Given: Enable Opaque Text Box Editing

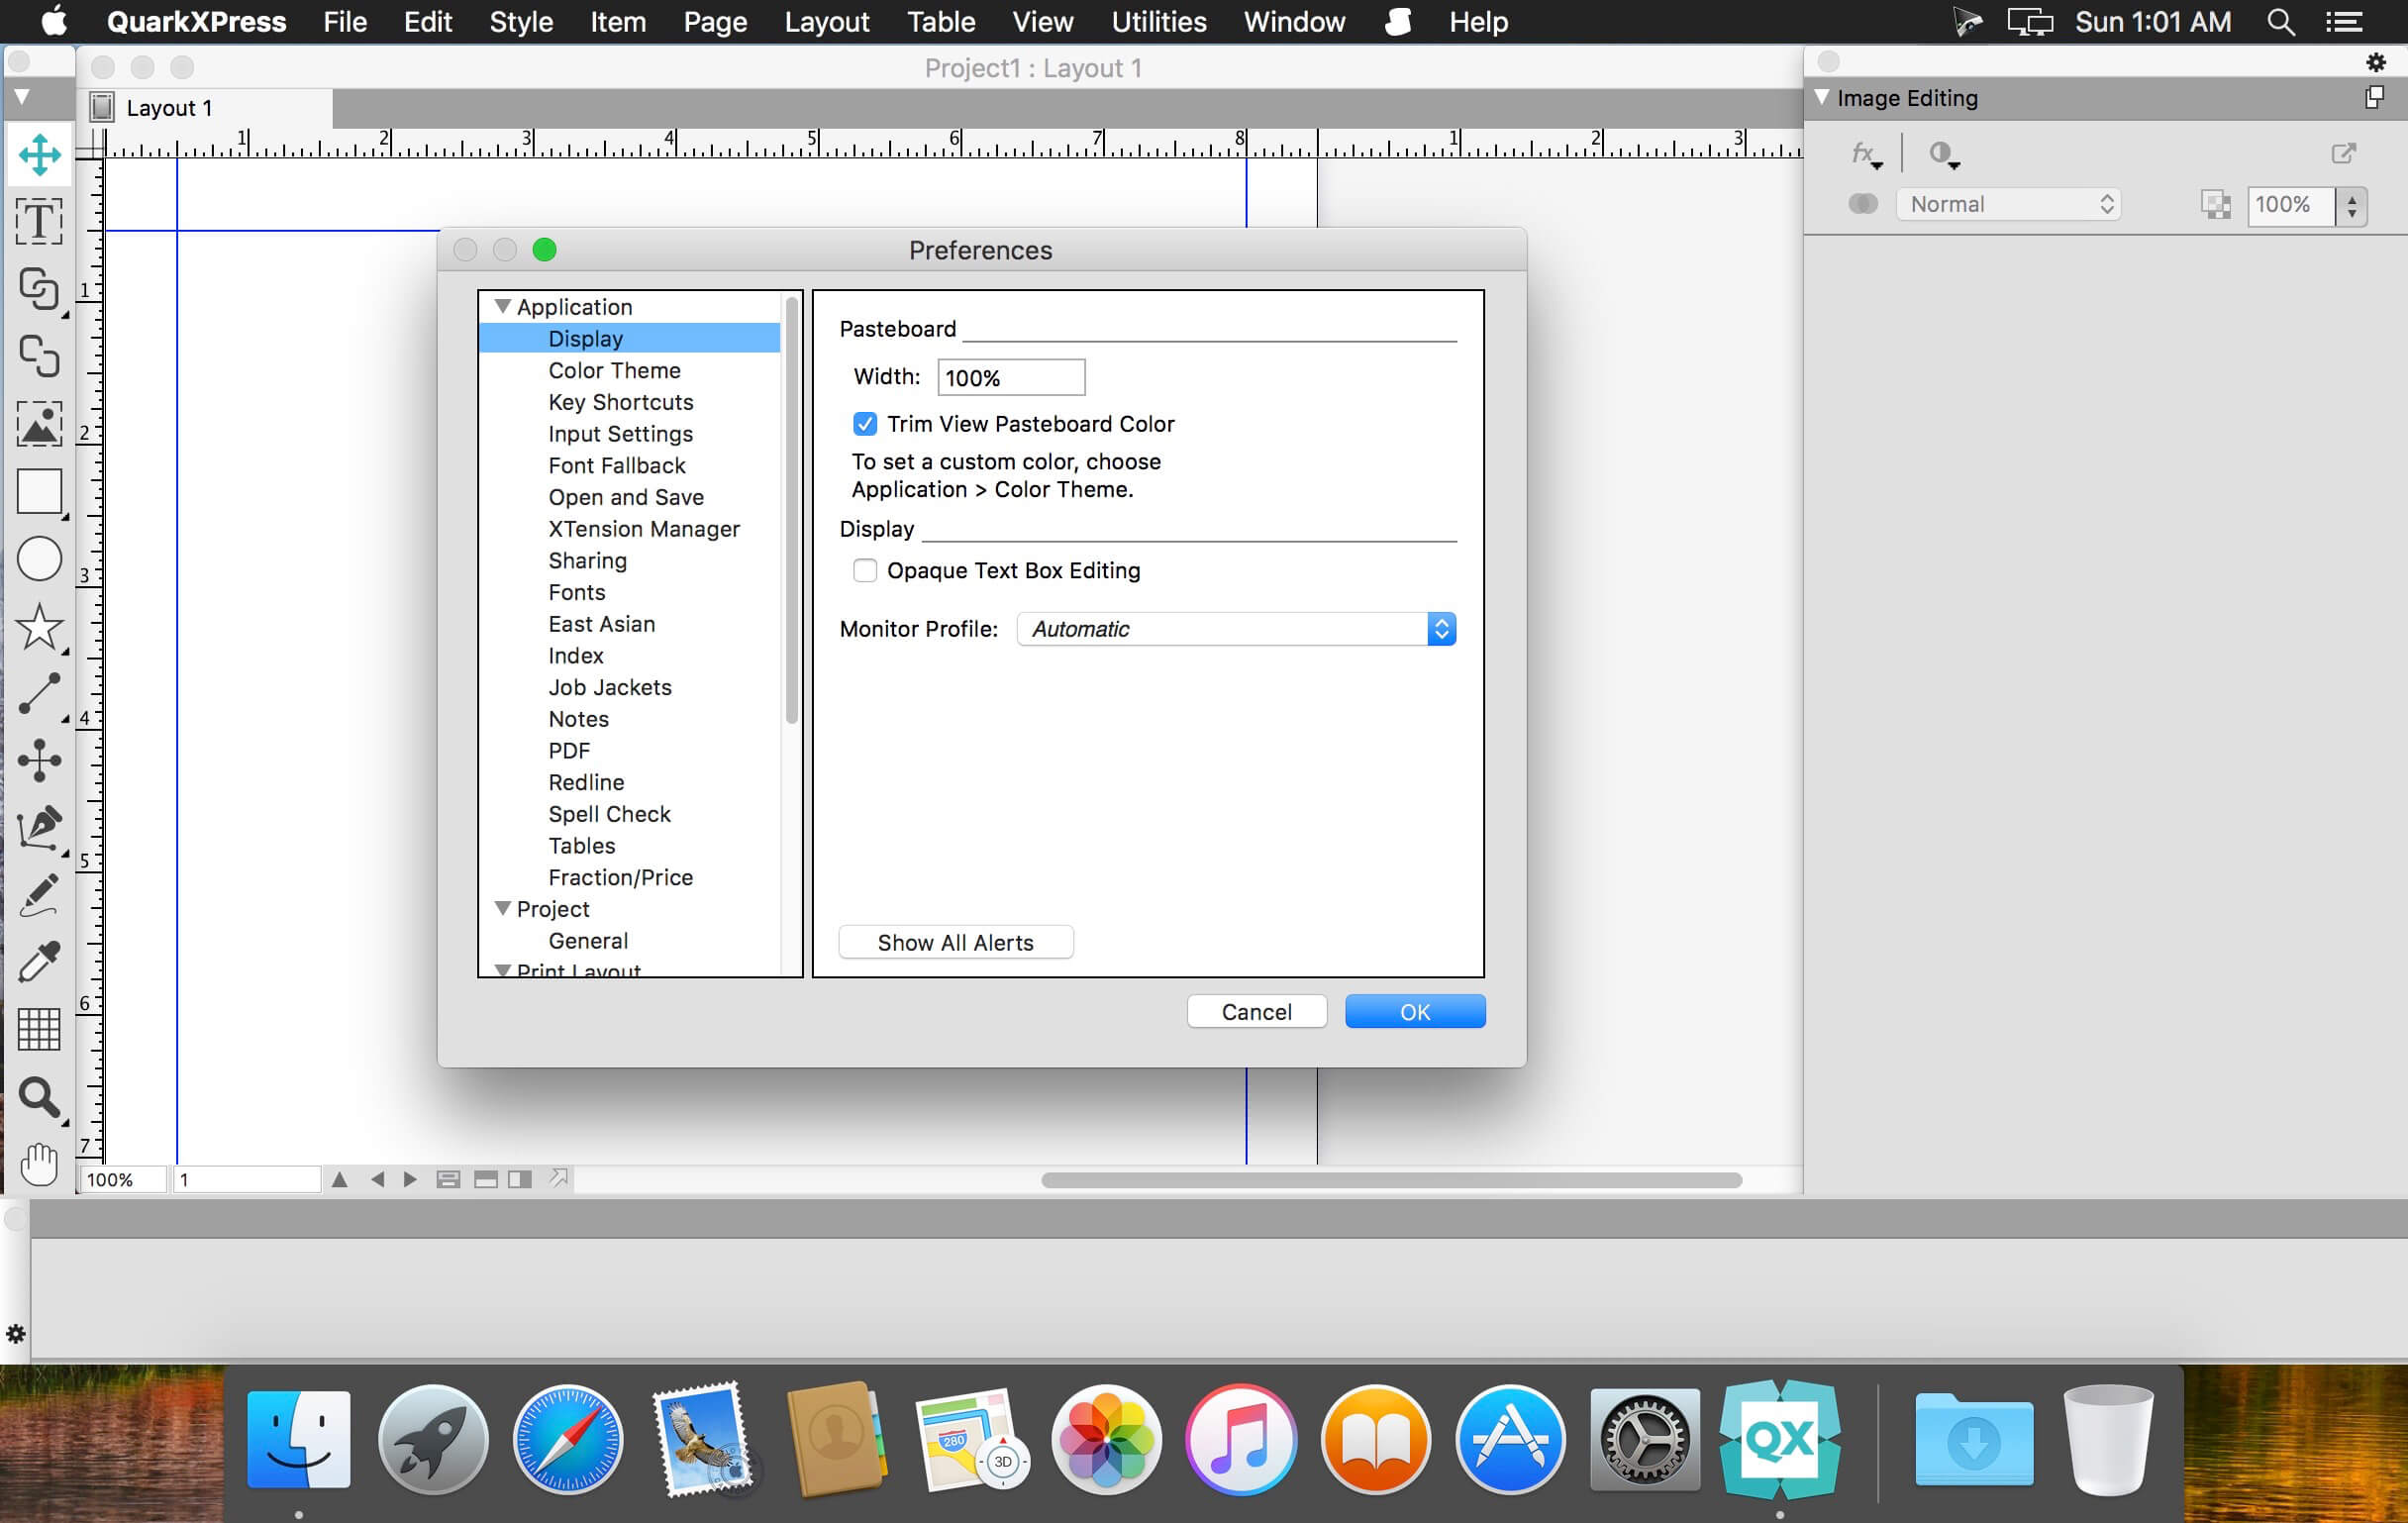Looking at the screenshot, I should click(x=865, y=571).
